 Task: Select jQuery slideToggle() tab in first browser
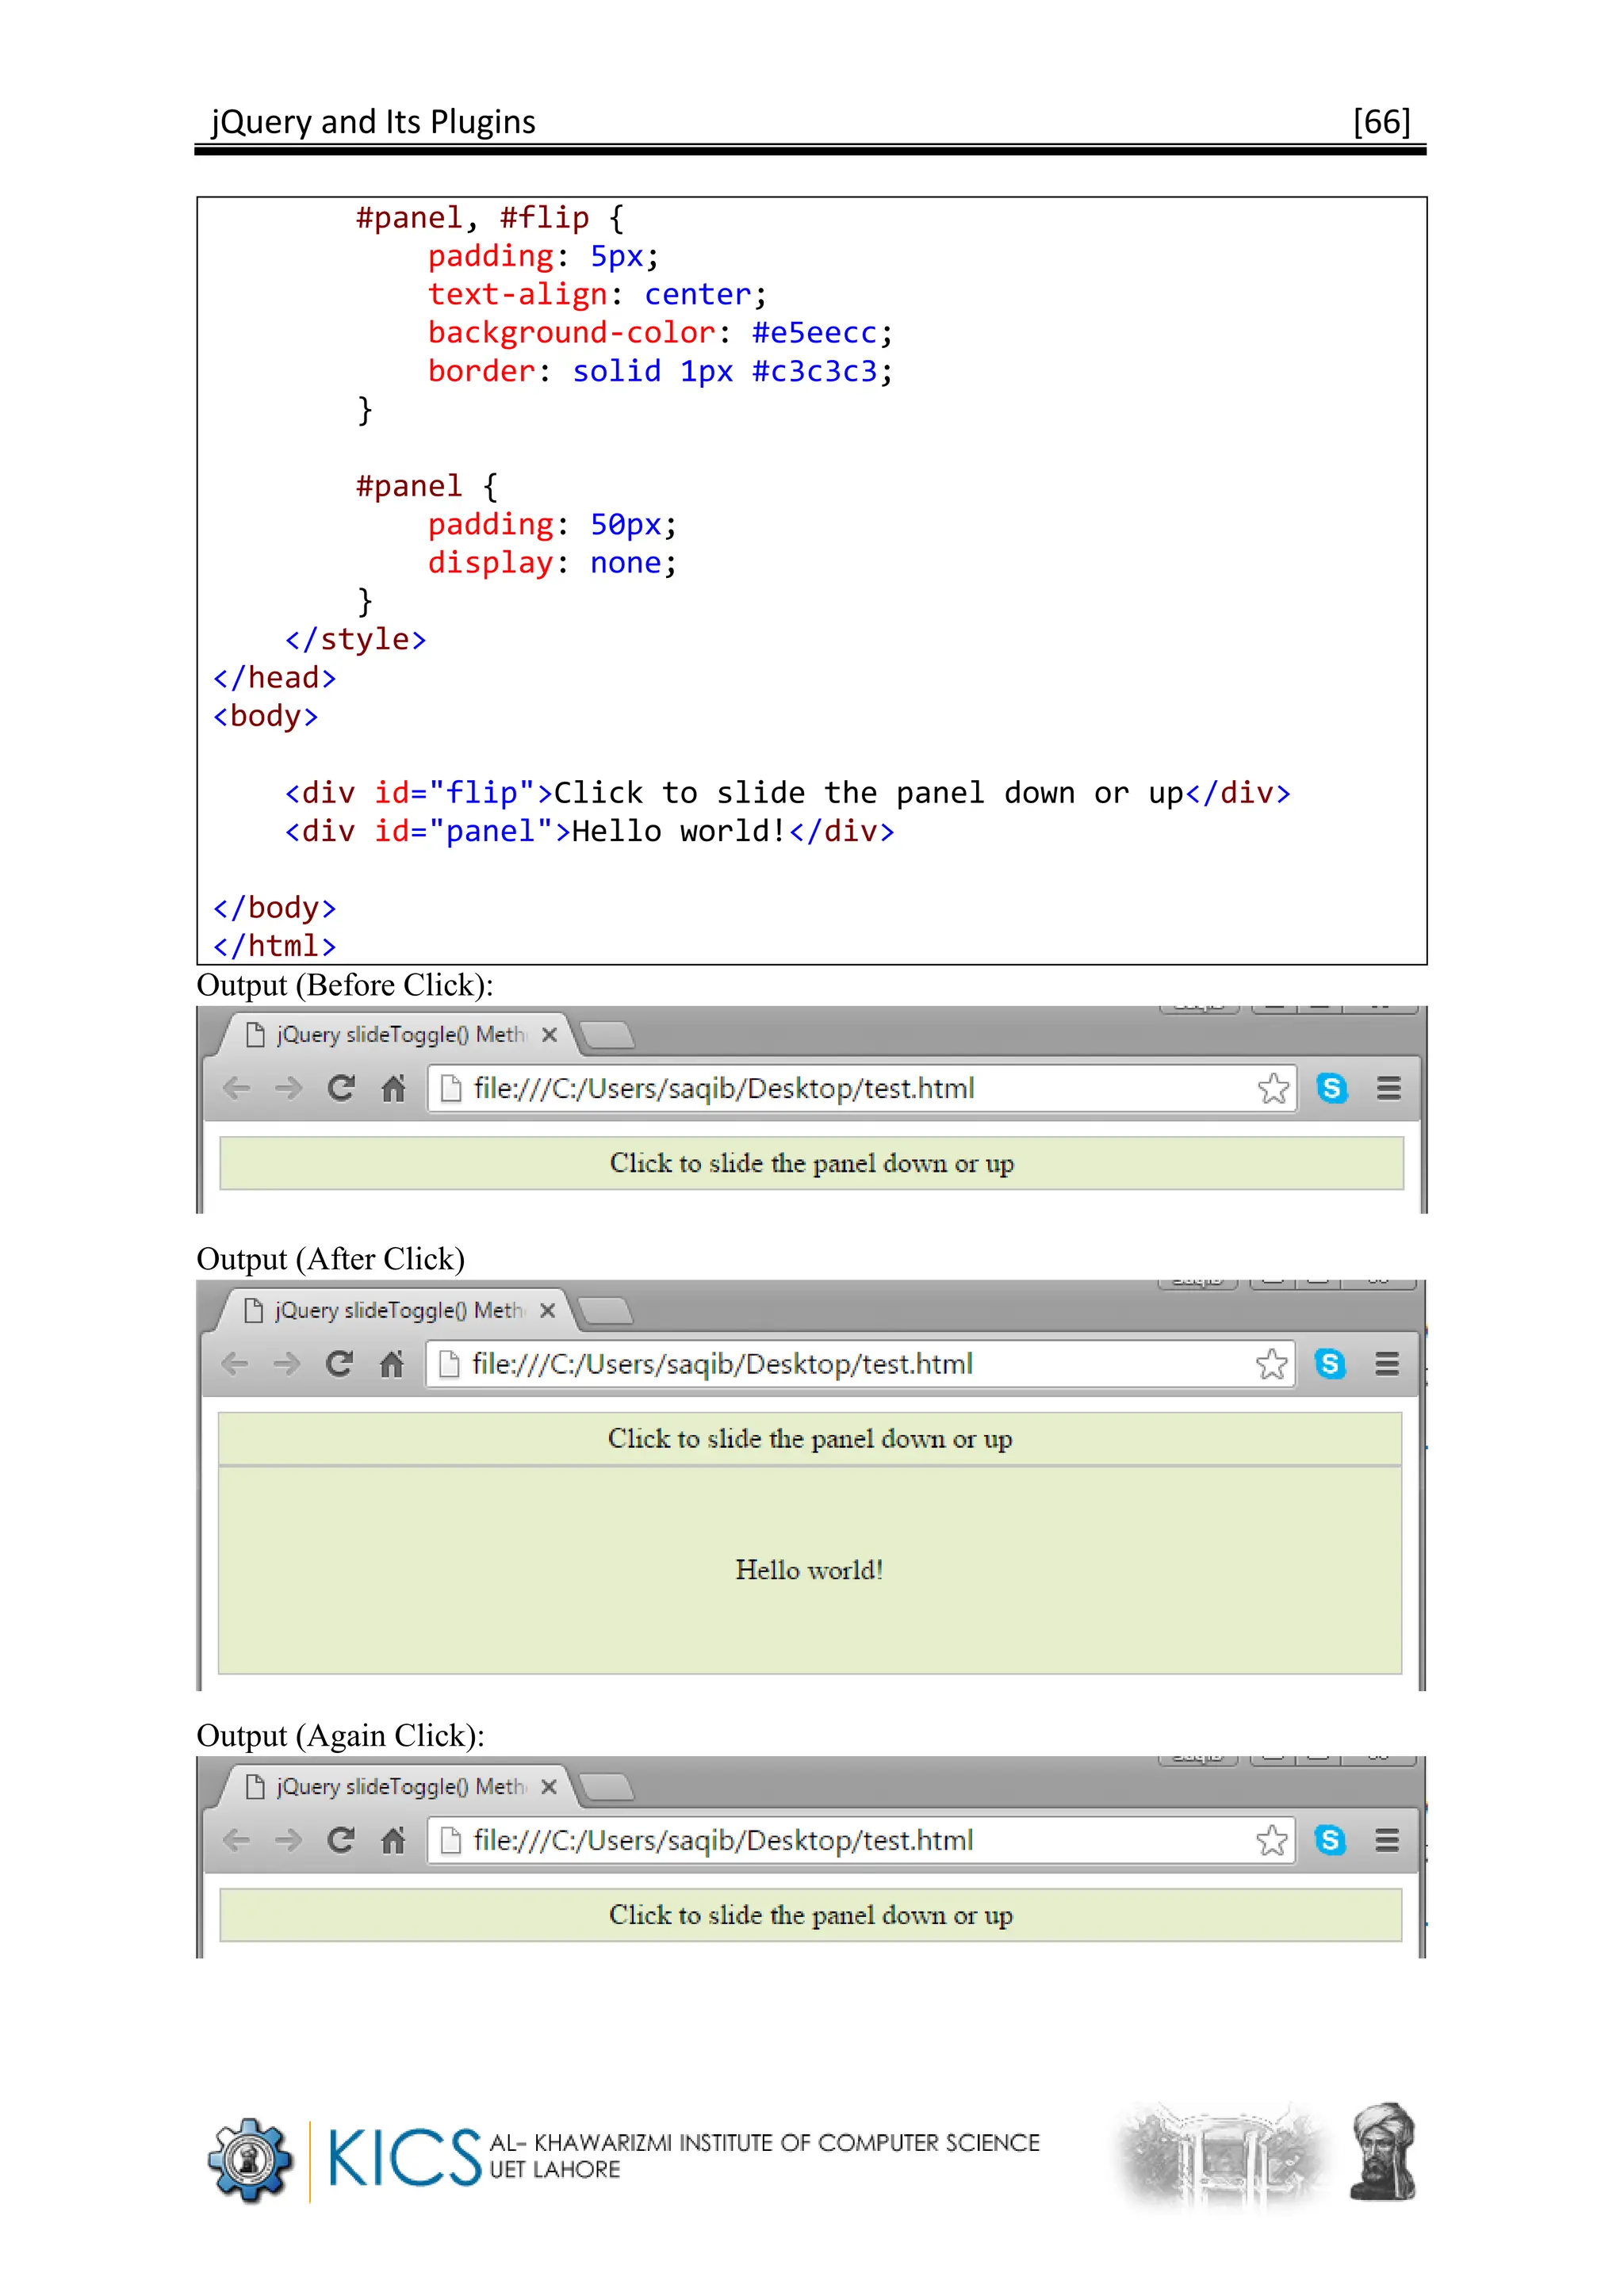tap(398, 1035)
